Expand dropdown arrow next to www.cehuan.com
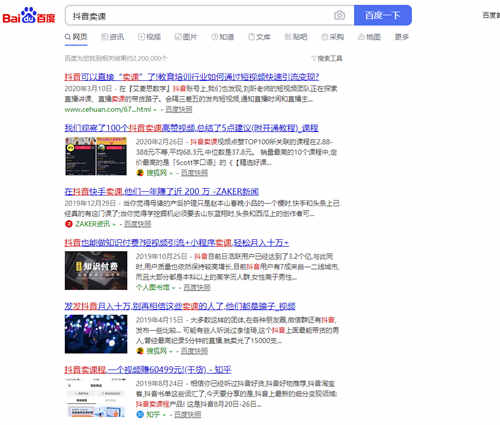This screenshot has width=500, height=425. point(155,110)
